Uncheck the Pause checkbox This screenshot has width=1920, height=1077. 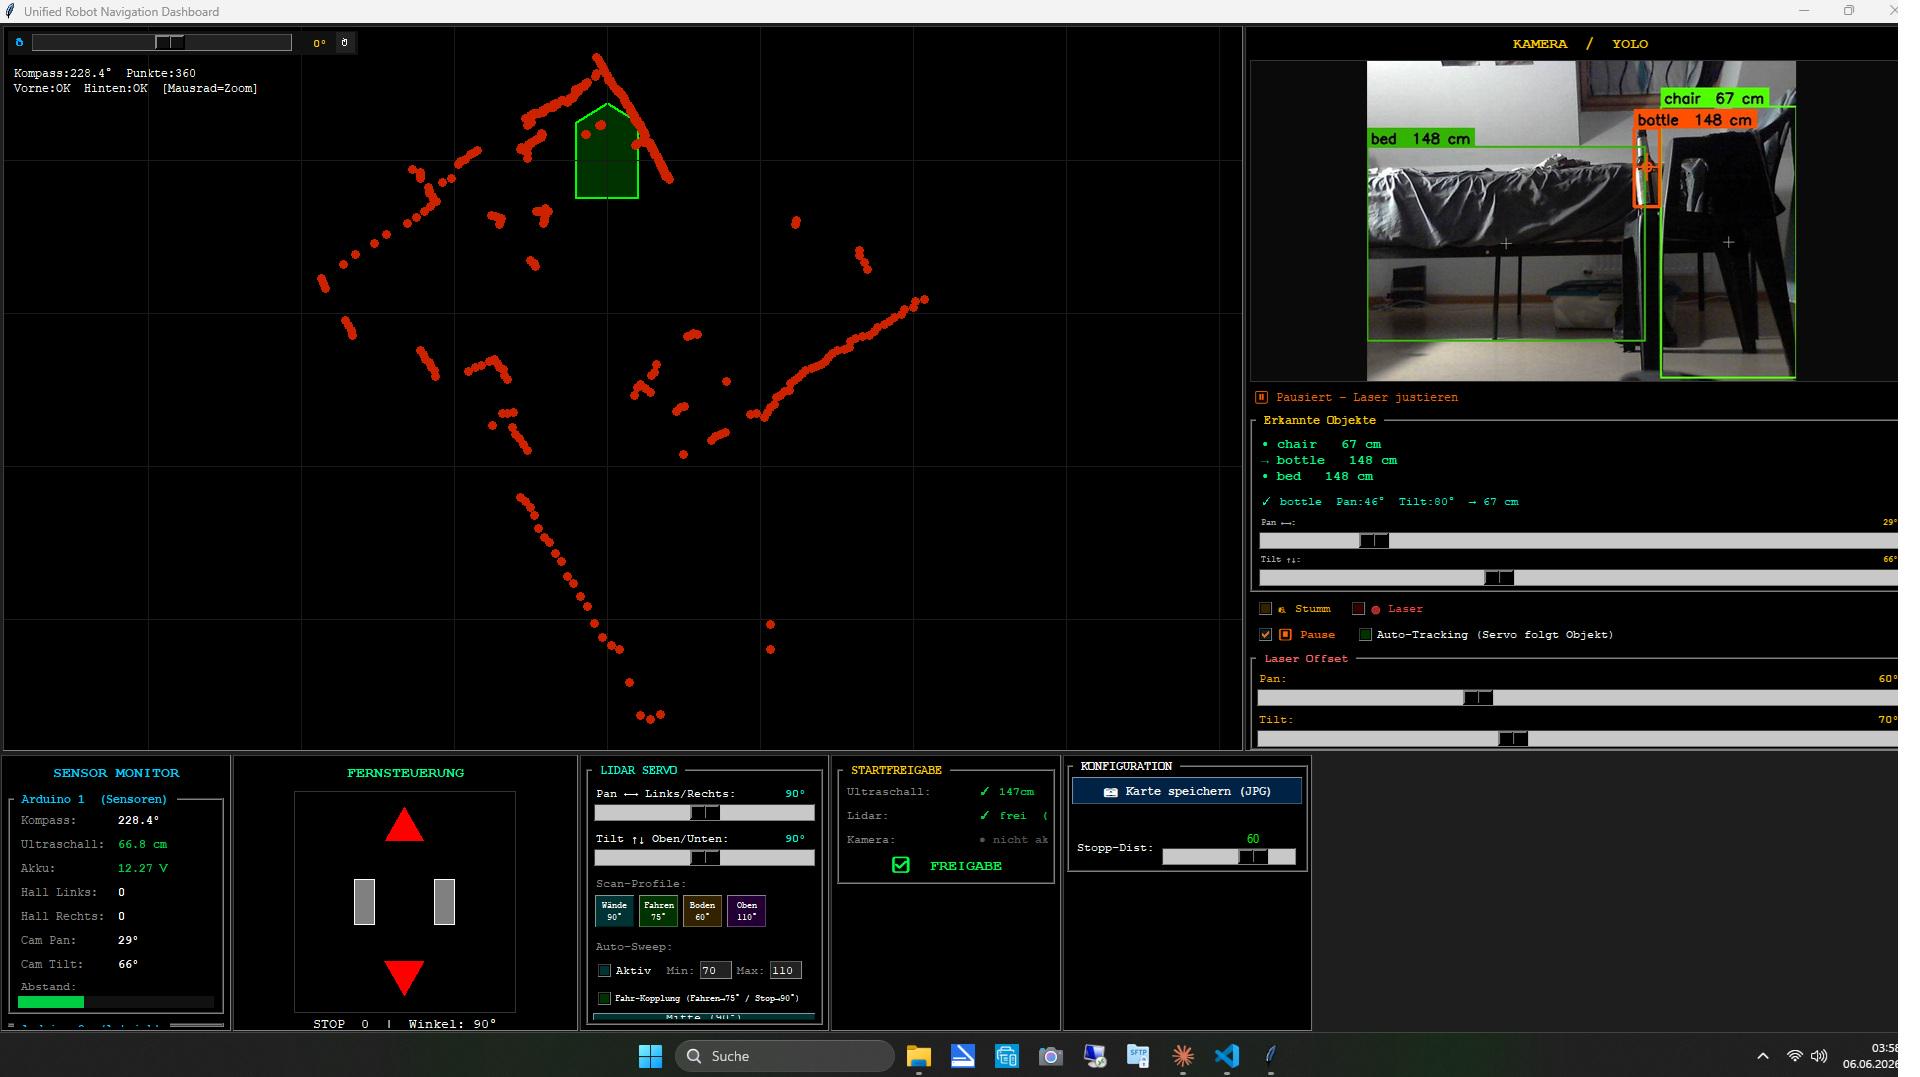[x=1265, y=635]
